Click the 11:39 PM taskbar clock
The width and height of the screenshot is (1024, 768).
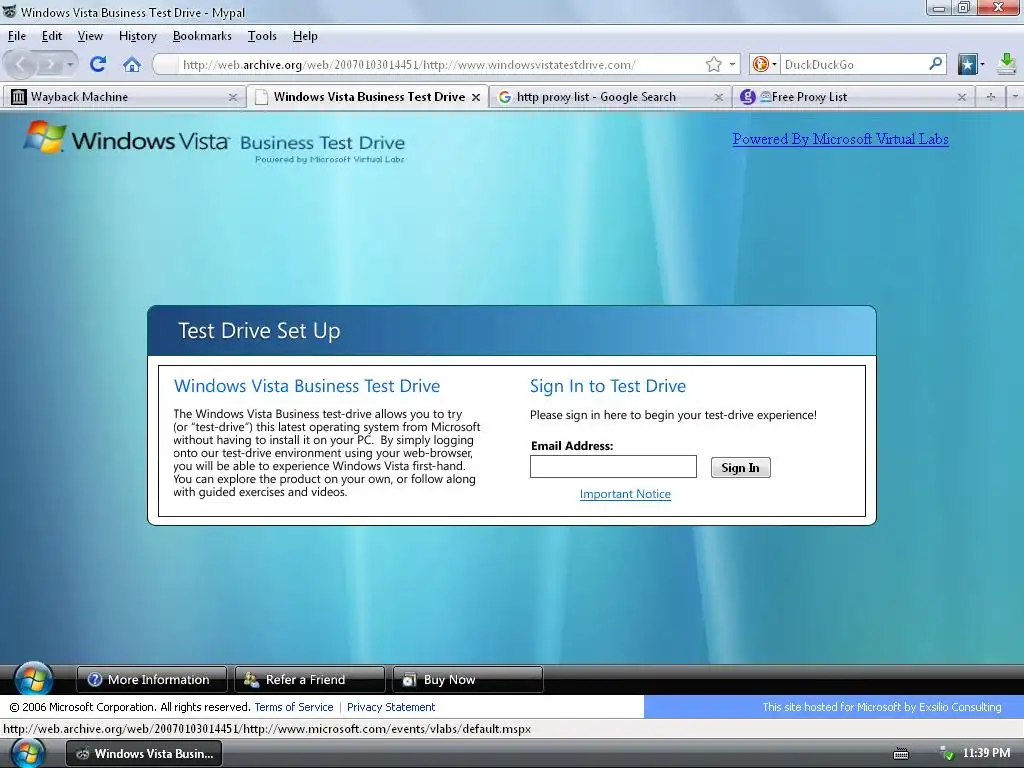[x=986, y=753]
